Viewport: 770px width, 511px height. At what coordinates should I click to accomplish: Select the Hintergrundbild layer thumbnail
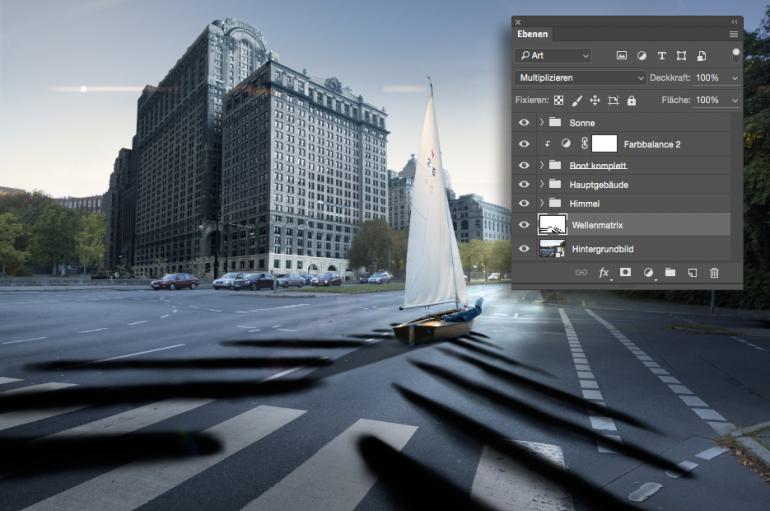coord(552,248)
